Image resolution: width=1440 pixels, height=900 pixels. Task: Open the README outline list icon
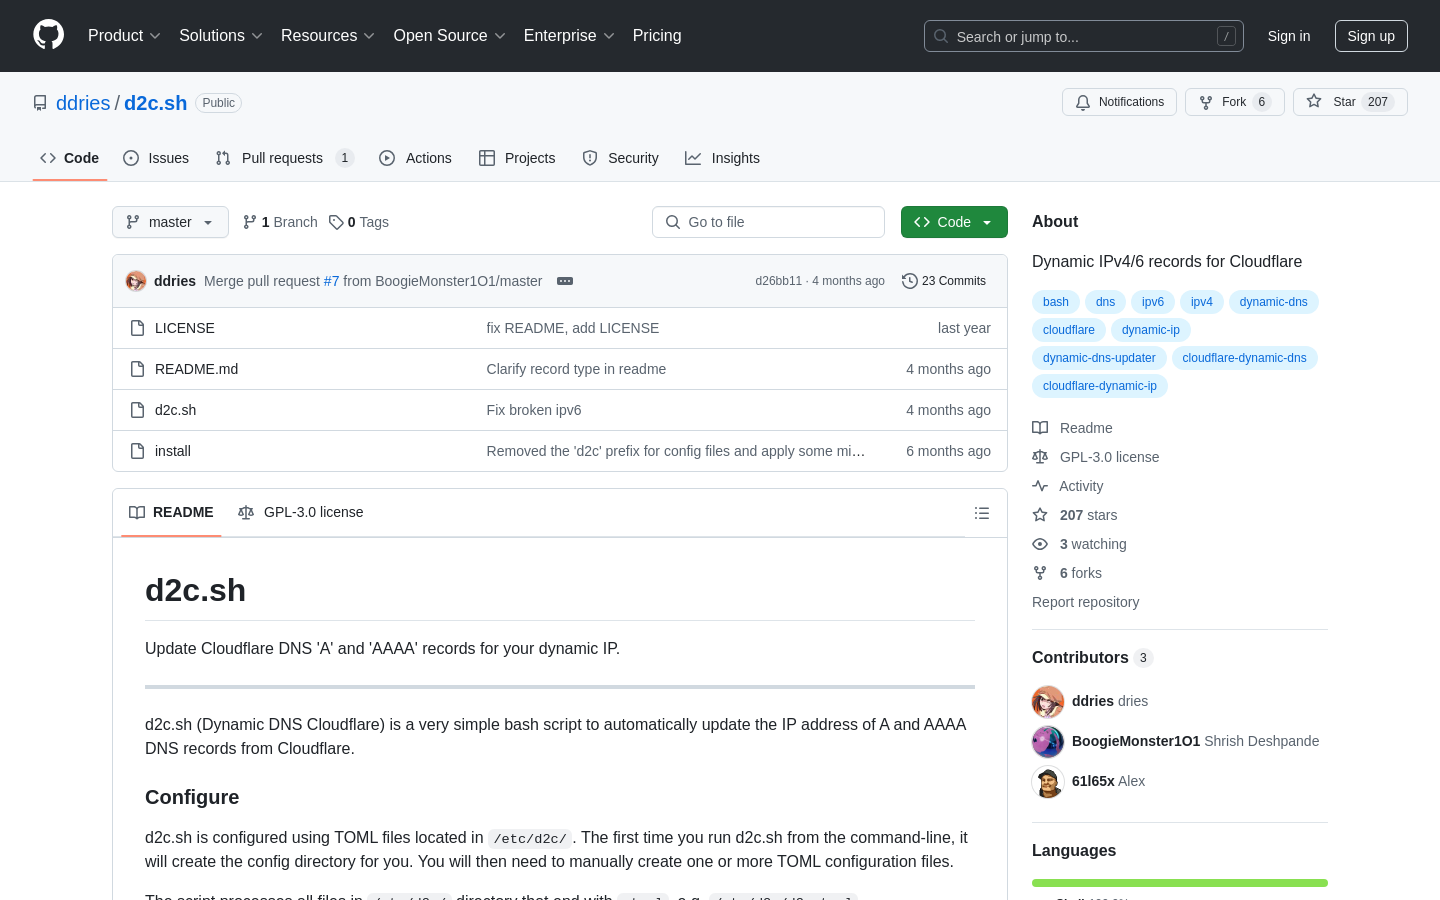[x=982, y=513]
